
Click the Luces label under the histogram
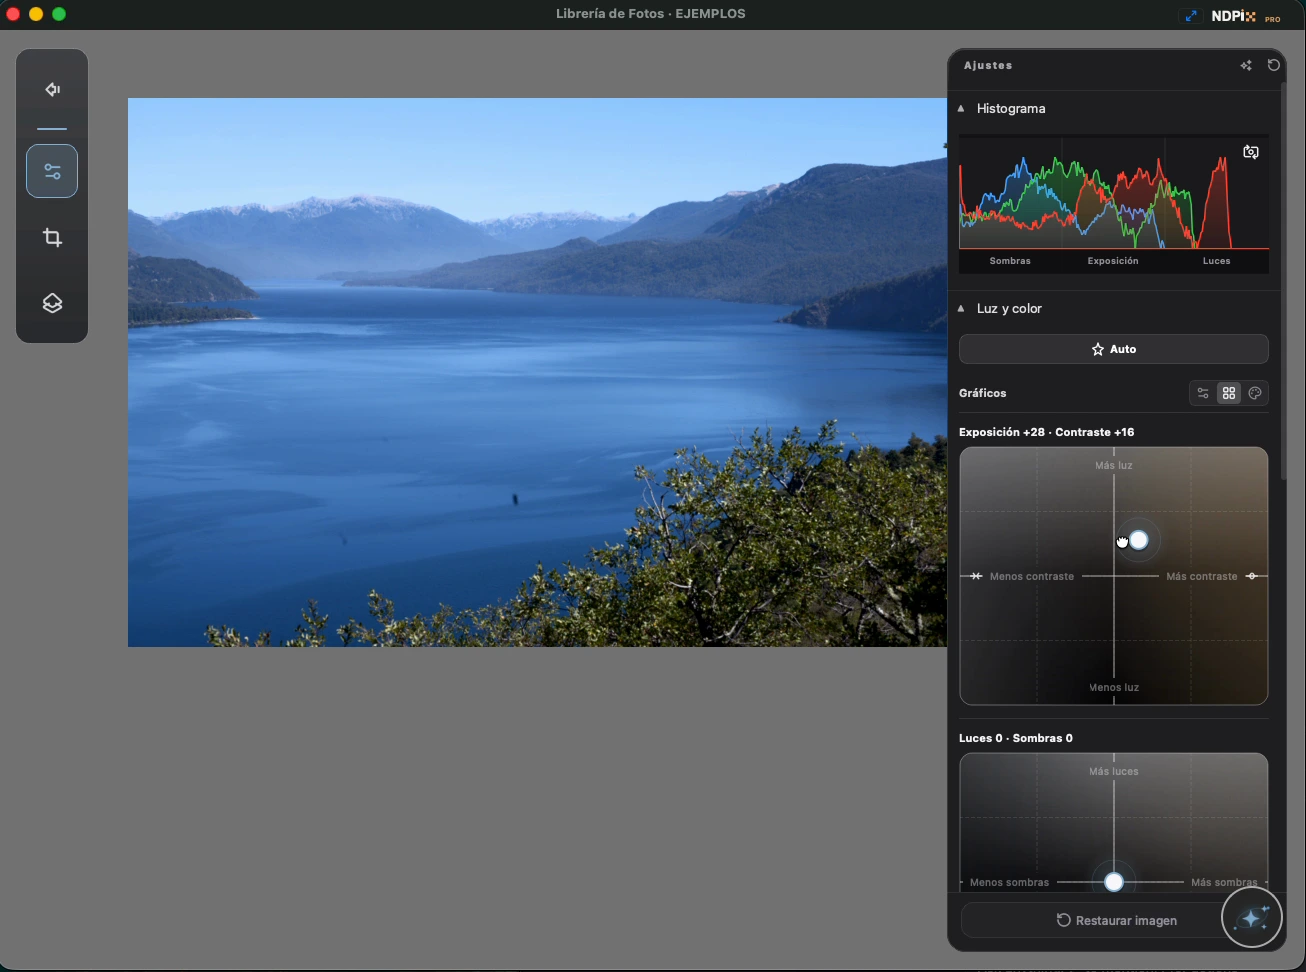click(x=1216, y=261)
